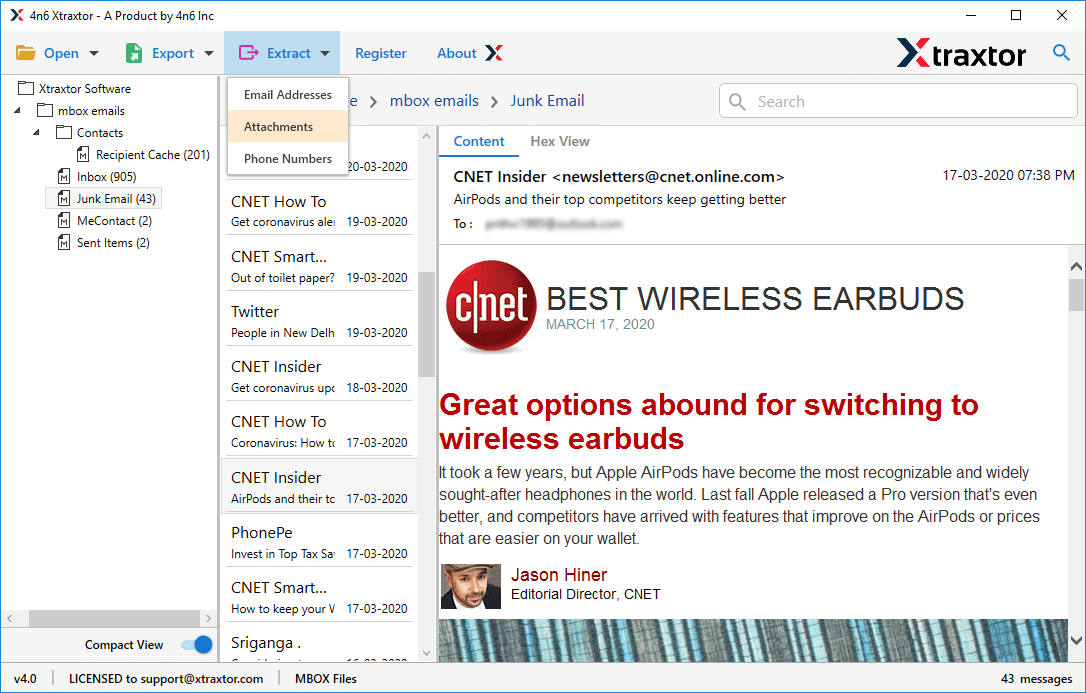Open the Junk Email breadcrumb link
The image size is (1086, 693).
pyautogui.click(x=547, y=100)
